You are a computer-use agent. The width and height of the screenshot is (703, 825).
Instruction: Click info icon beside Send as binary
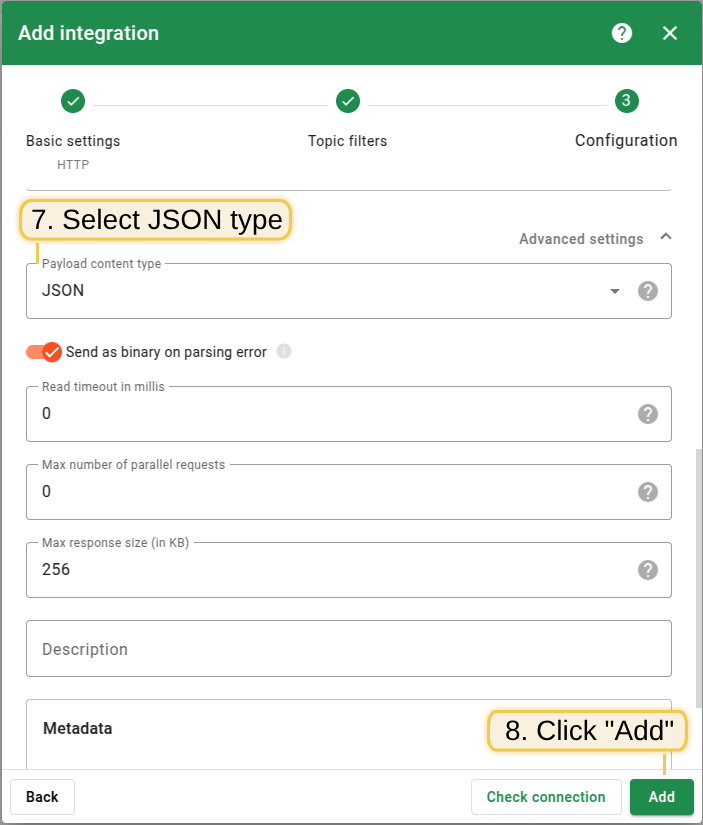(x=284, y=352)
